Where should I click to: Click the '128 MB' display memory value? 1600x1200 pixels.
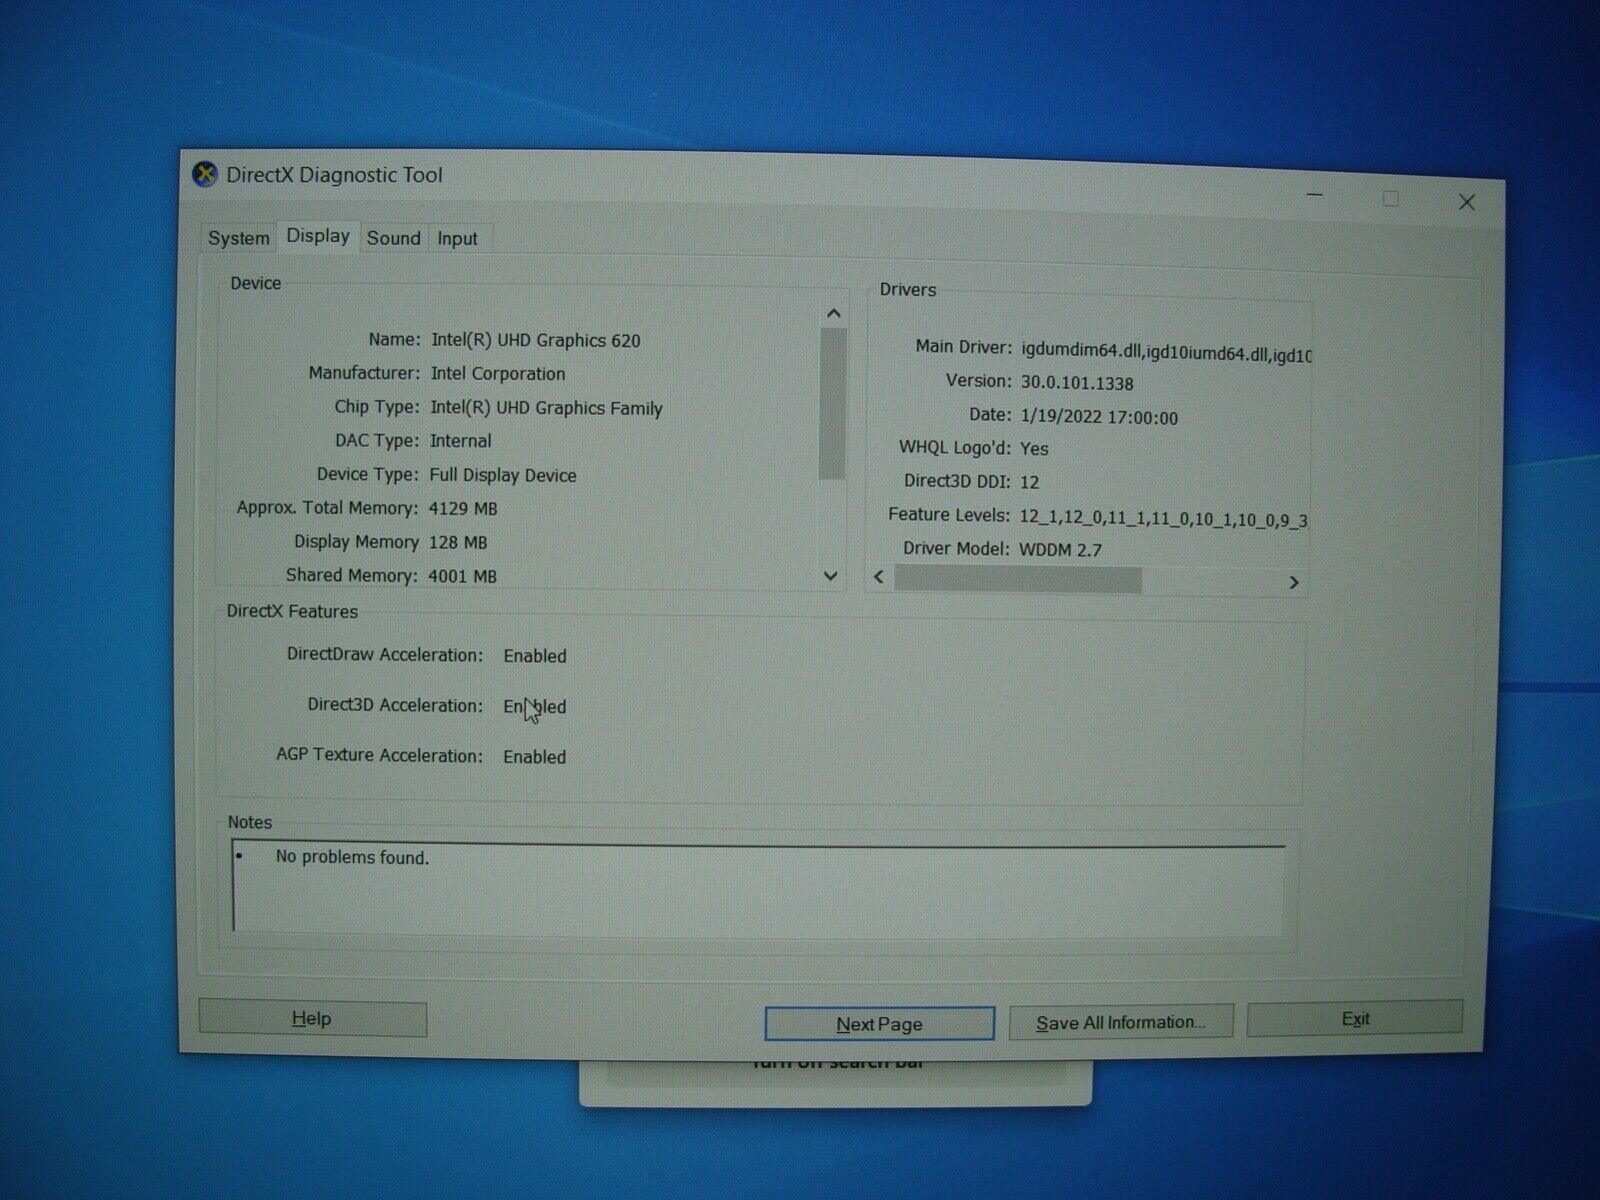pos(457,542)
